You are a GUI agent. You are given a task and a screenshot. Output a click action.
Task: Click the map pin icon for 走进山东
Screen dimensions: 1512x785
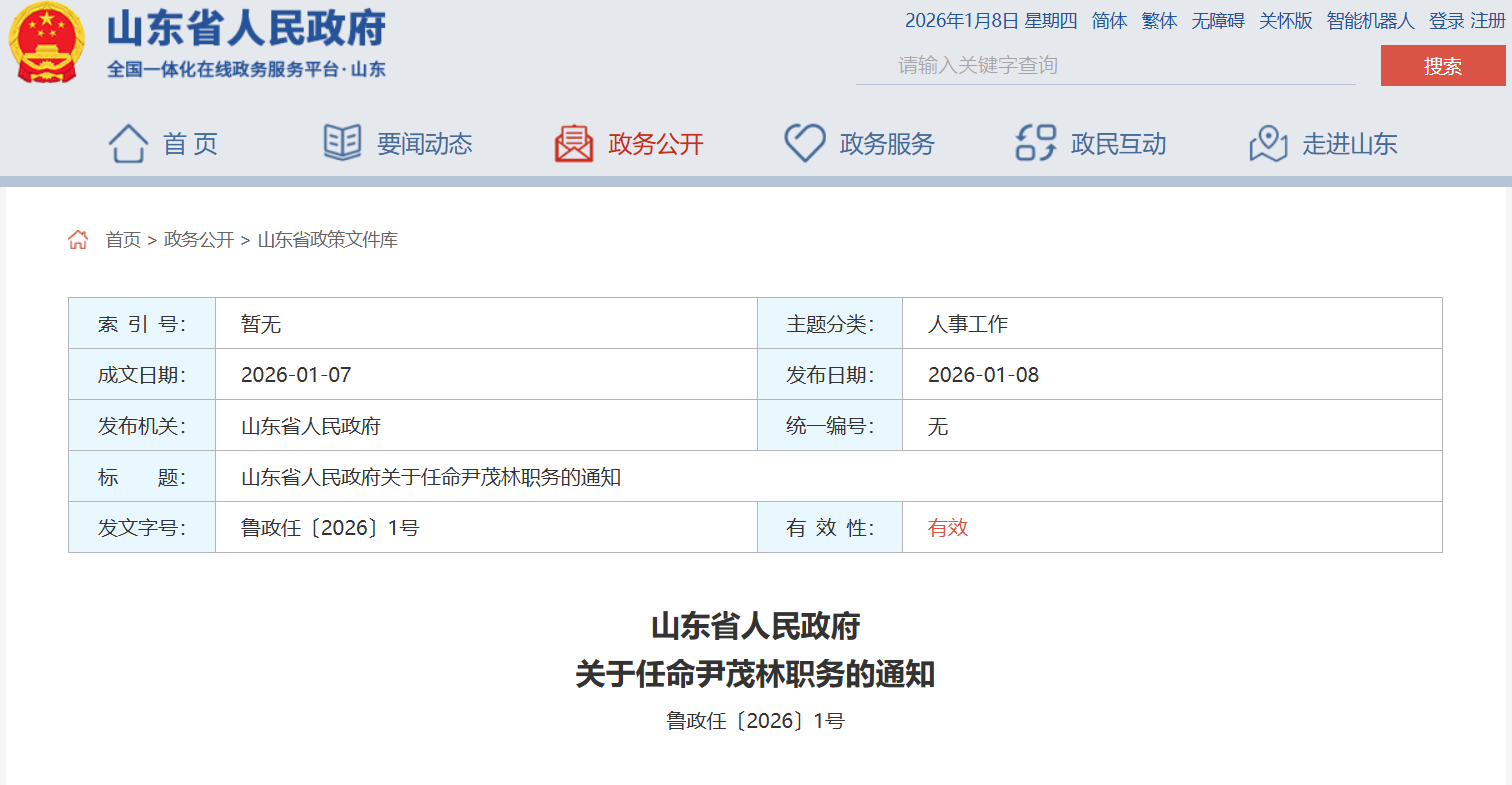click(x=1268, y=144)
